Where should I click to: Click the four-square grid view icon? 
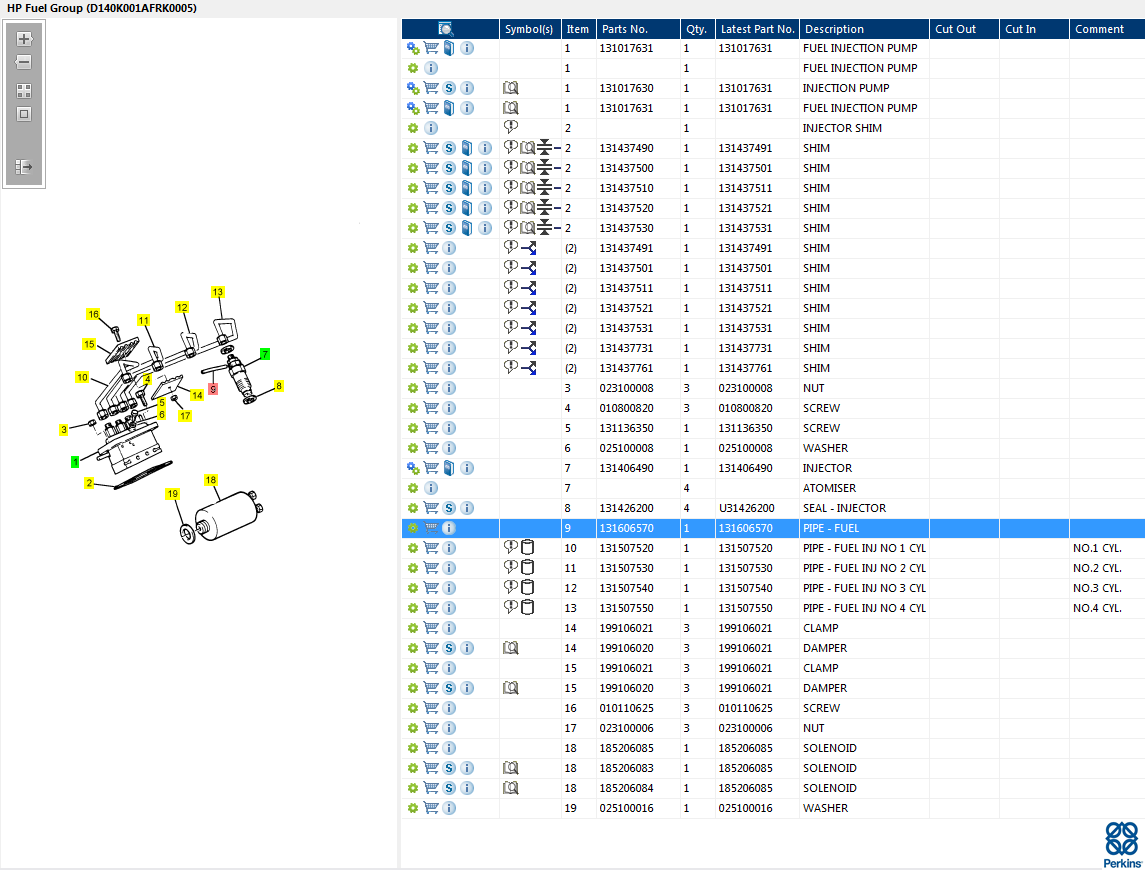point(24,90)
